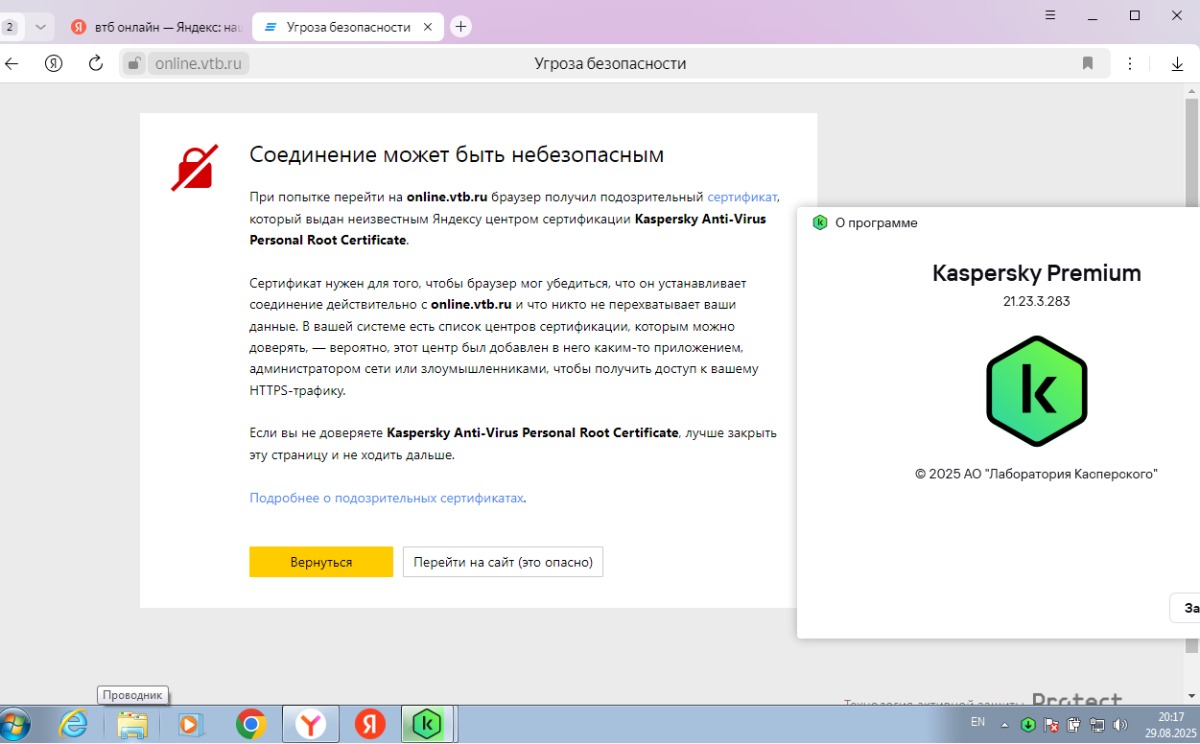Switch to втб онлайн — Яндекс tab
1200x744 pixels.
[156, 27]
